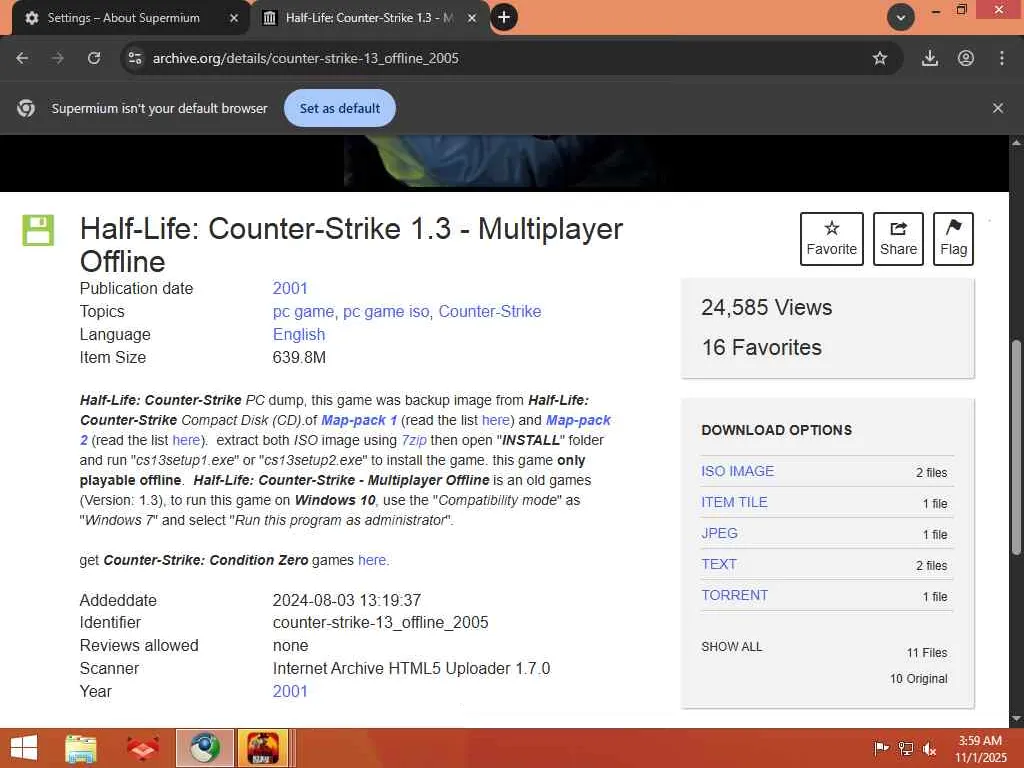Open the red box app in taskbar

pos(142,748)
